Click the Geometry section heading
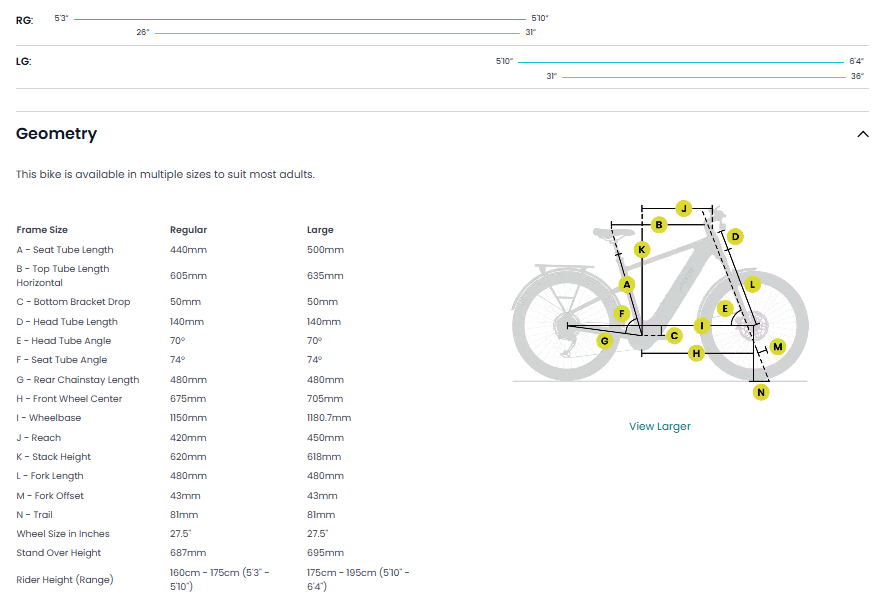 click(x=56, y=134)
